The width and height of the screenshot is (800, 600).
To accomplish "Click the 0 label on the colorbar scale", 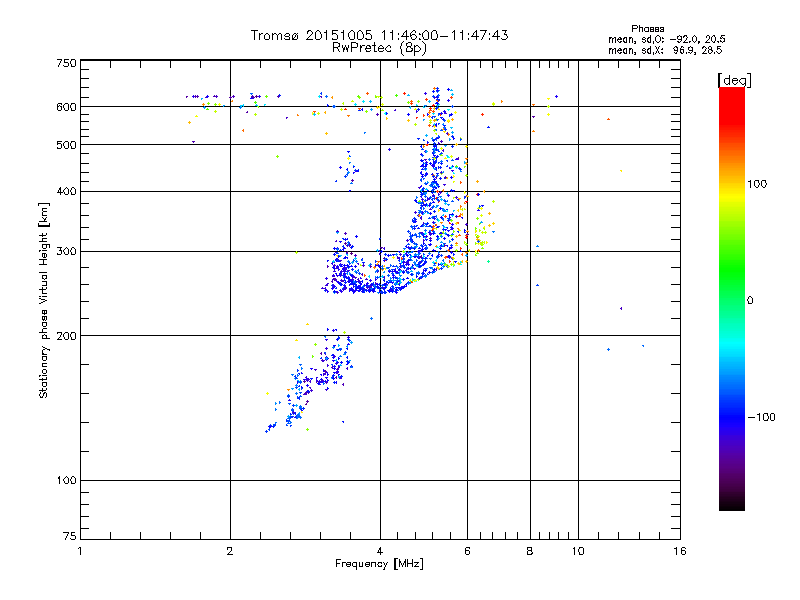I will [750, 301].
